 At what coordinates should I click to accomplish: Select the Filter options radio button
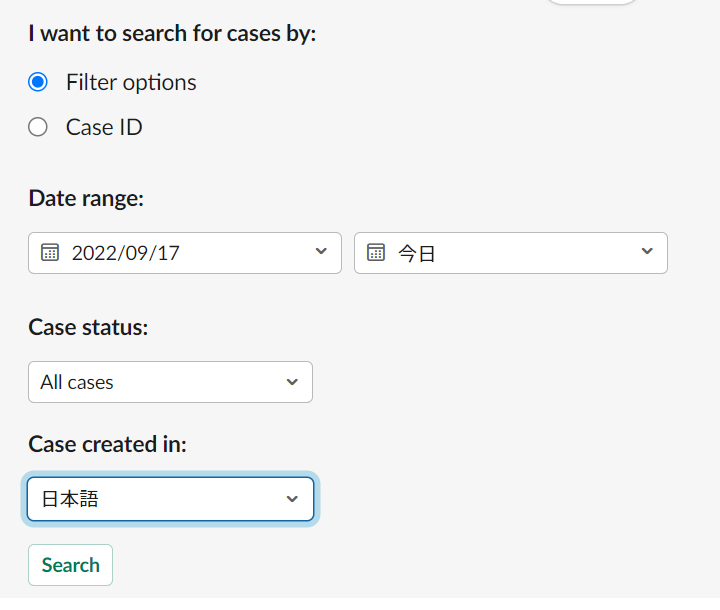pos(38,82)
